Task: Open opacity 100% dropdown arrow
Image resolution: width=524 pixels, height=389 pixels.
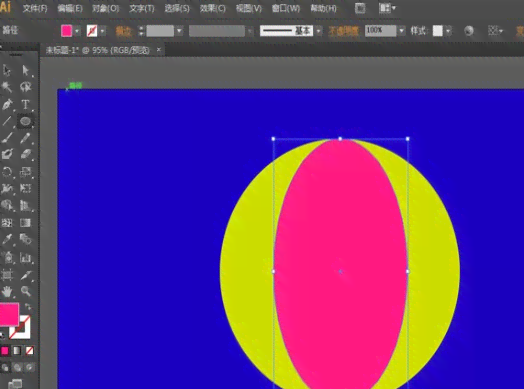Action: pyautogui.click(x=401, y=31)
